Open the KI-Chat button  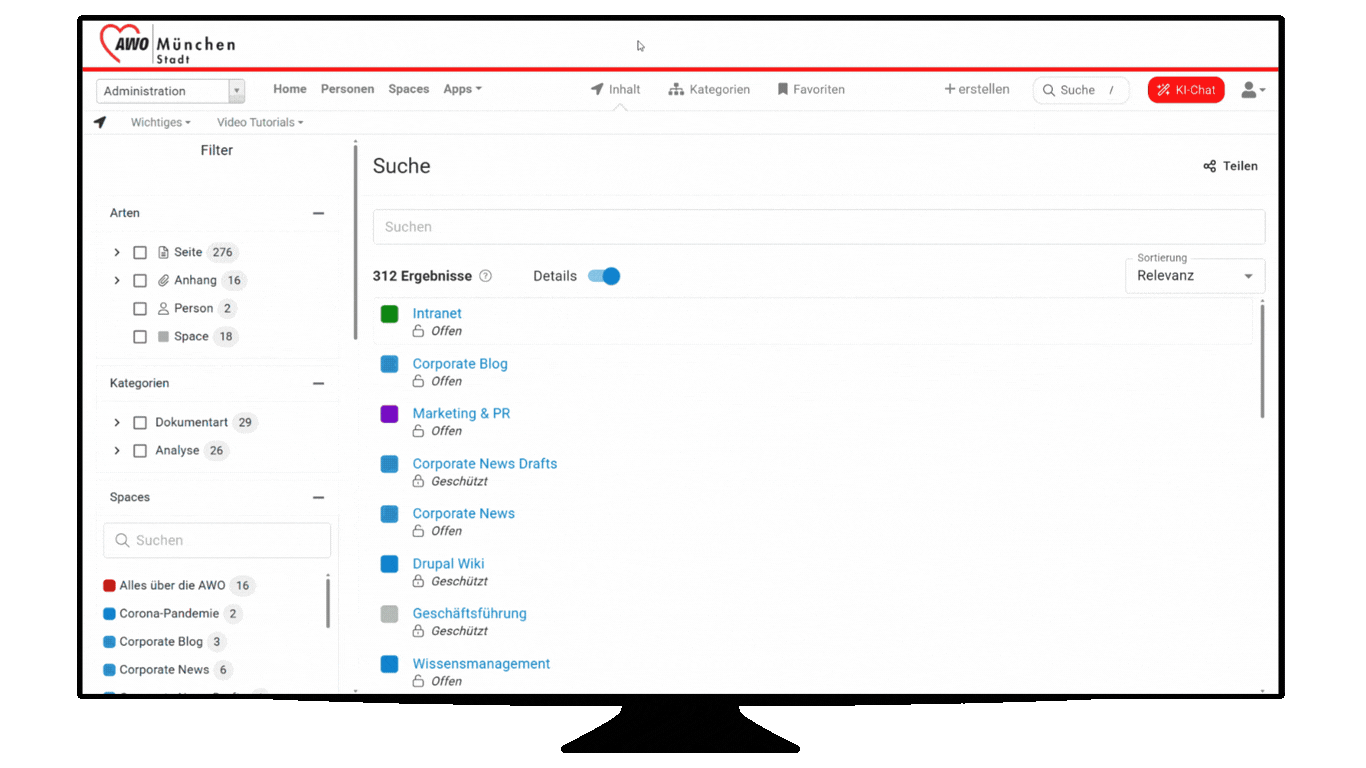tap(1186, 90)
